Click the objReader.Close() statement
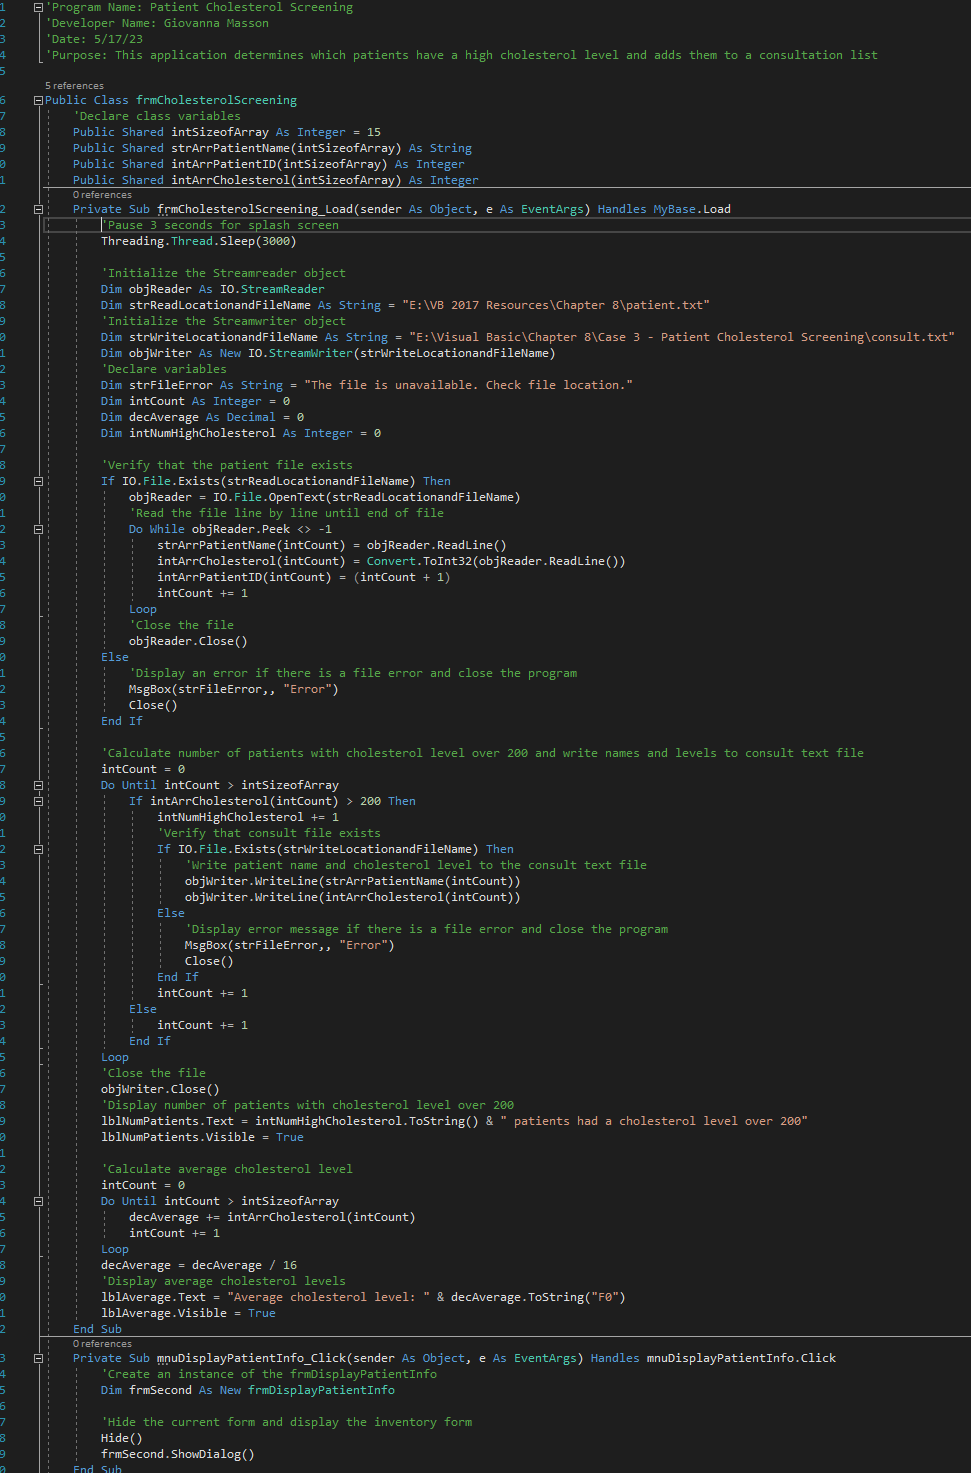The height and width of the screenshot is (1473, 971). (x=188, y=641)
